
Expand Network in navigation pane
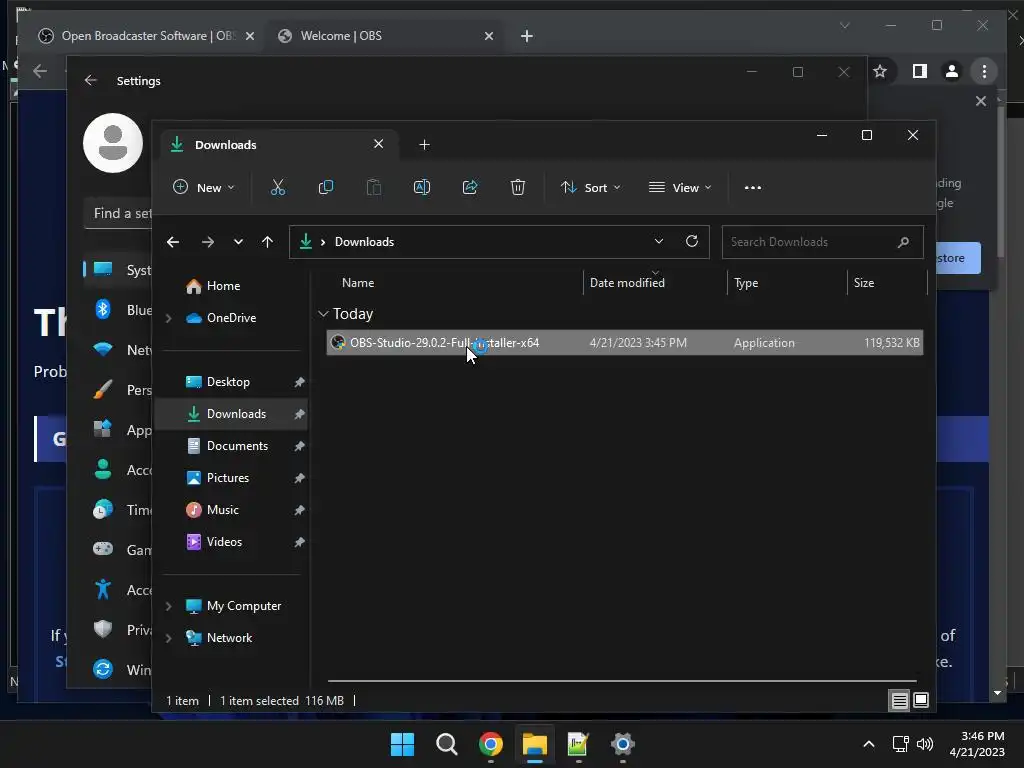point(168,638)
